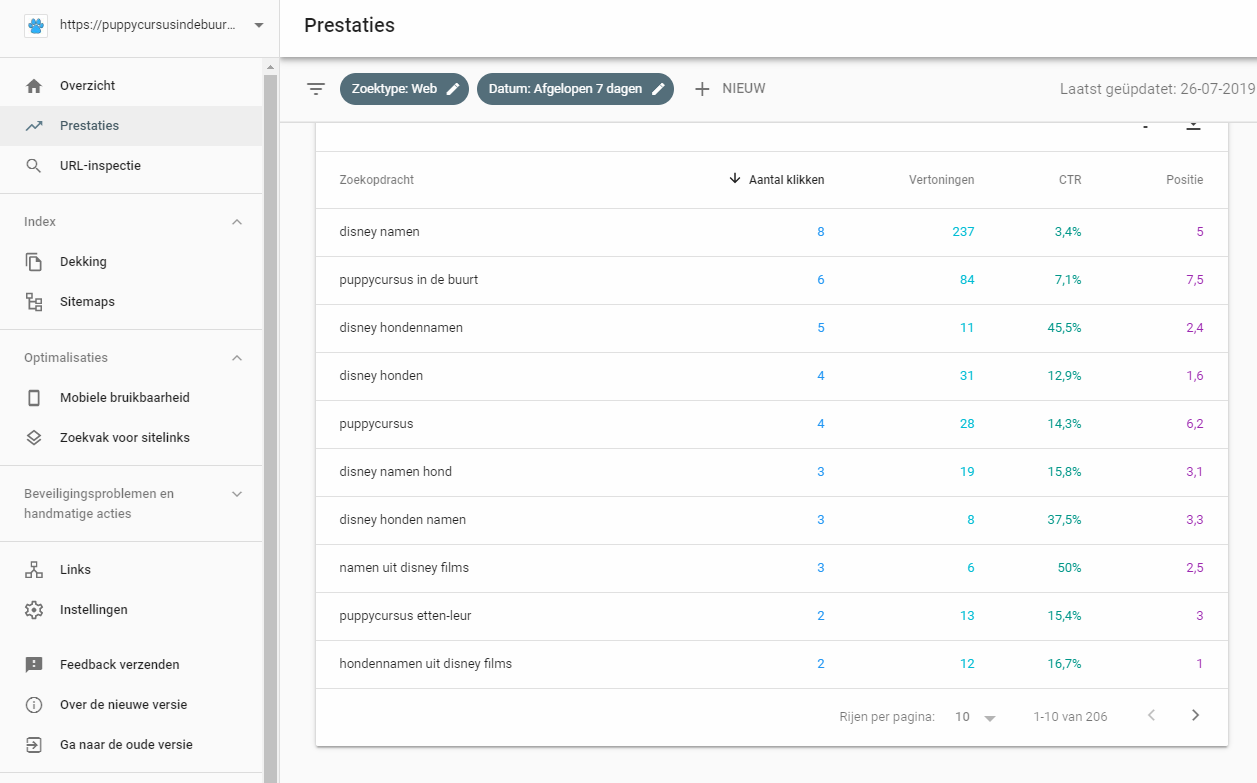Select the query 'disney honden'

point(381,376)
